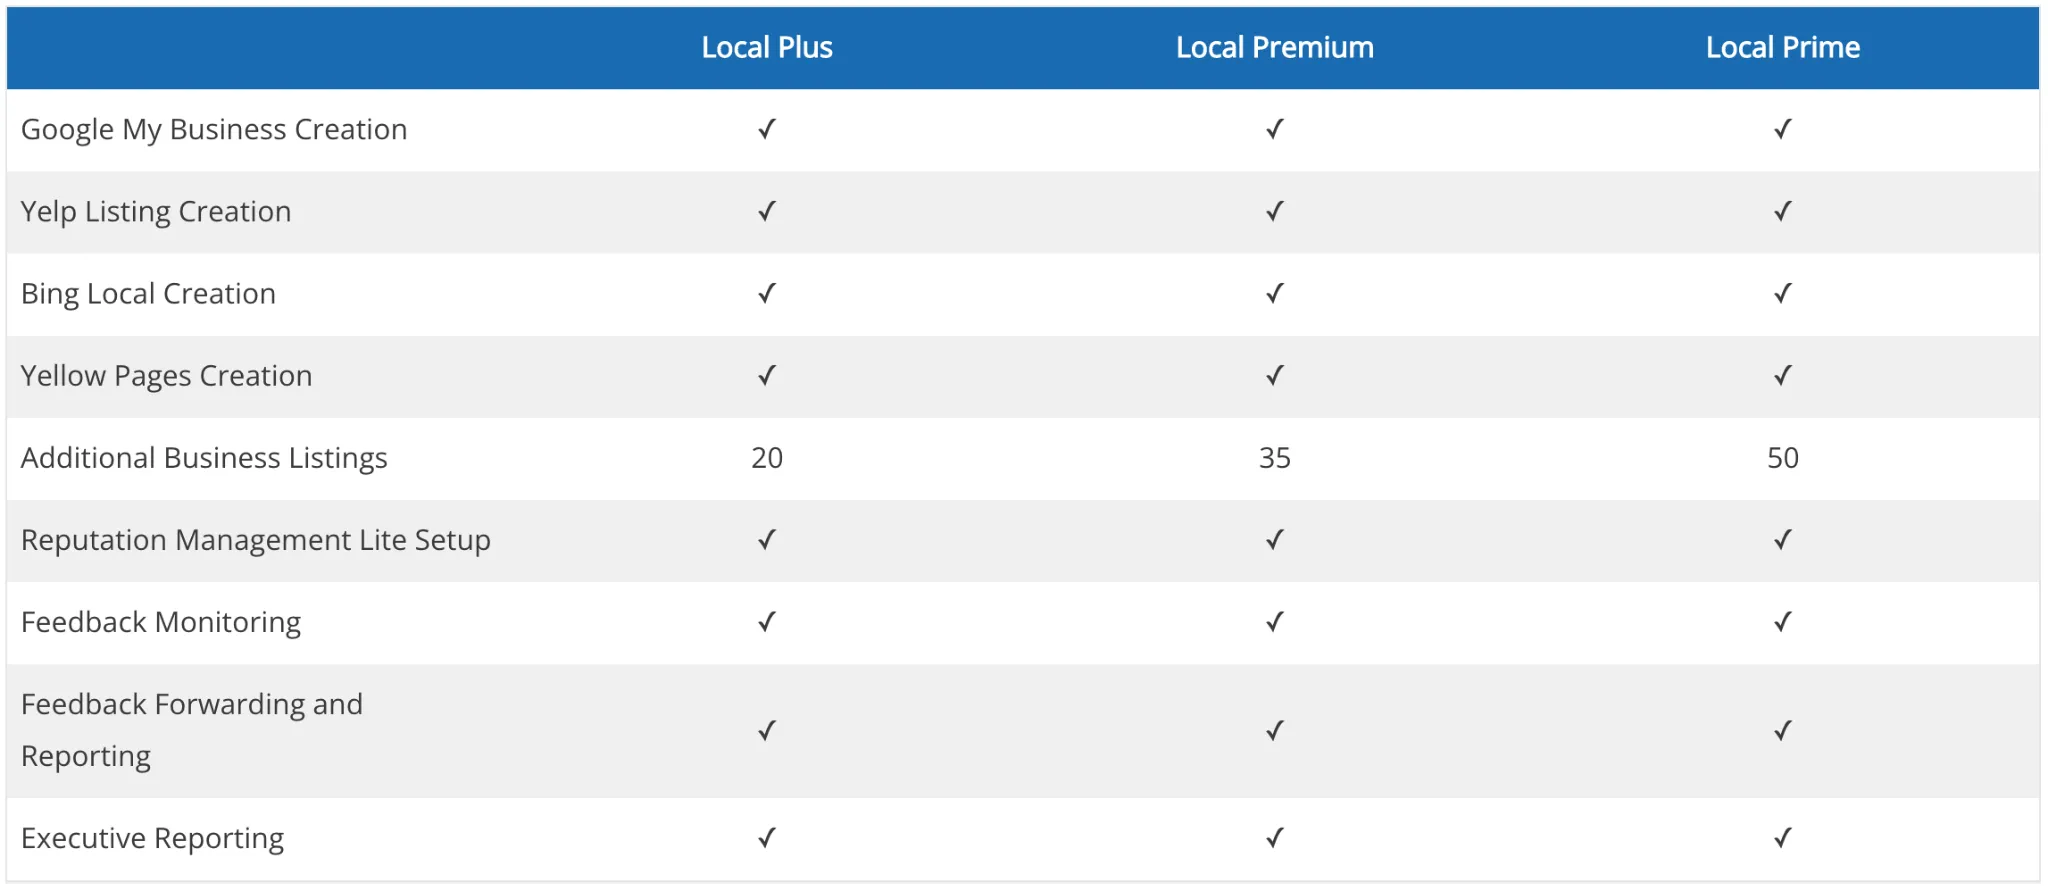Click the Yelp Listing Creation row label
Screen dimensions: 2048x886
pyautogui.click(x=156, y=212)
